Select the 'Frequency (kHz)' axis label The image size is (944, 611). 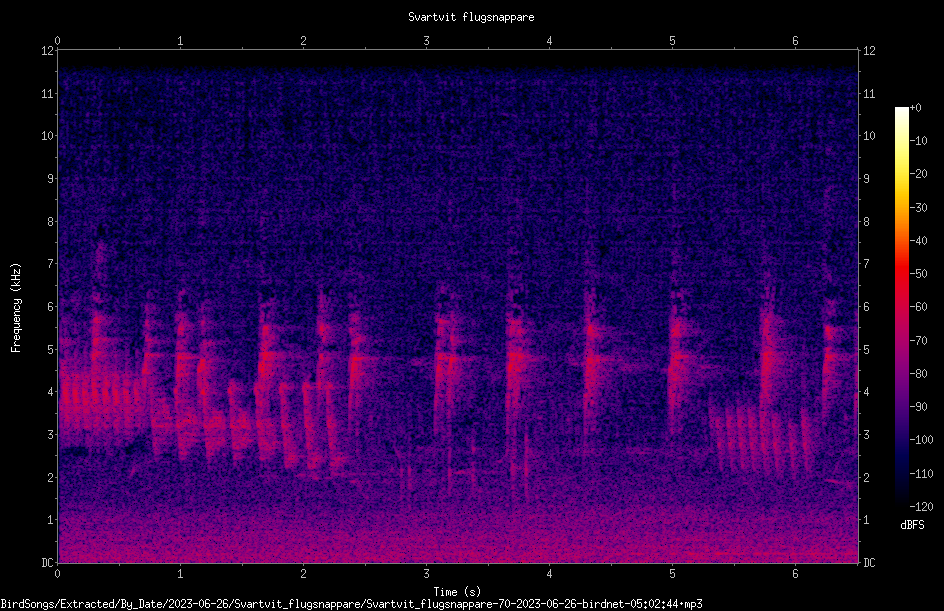point(16,308)
